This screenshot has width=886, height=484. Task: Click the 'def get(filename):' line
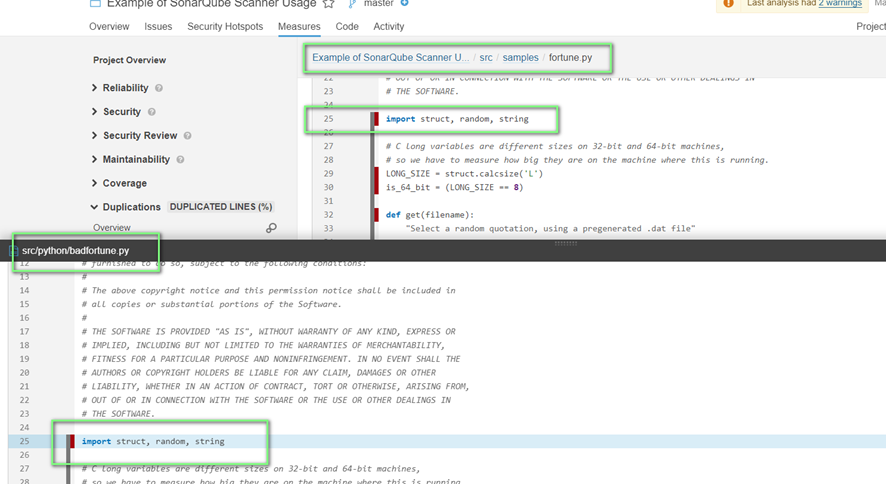coord(430,215)
